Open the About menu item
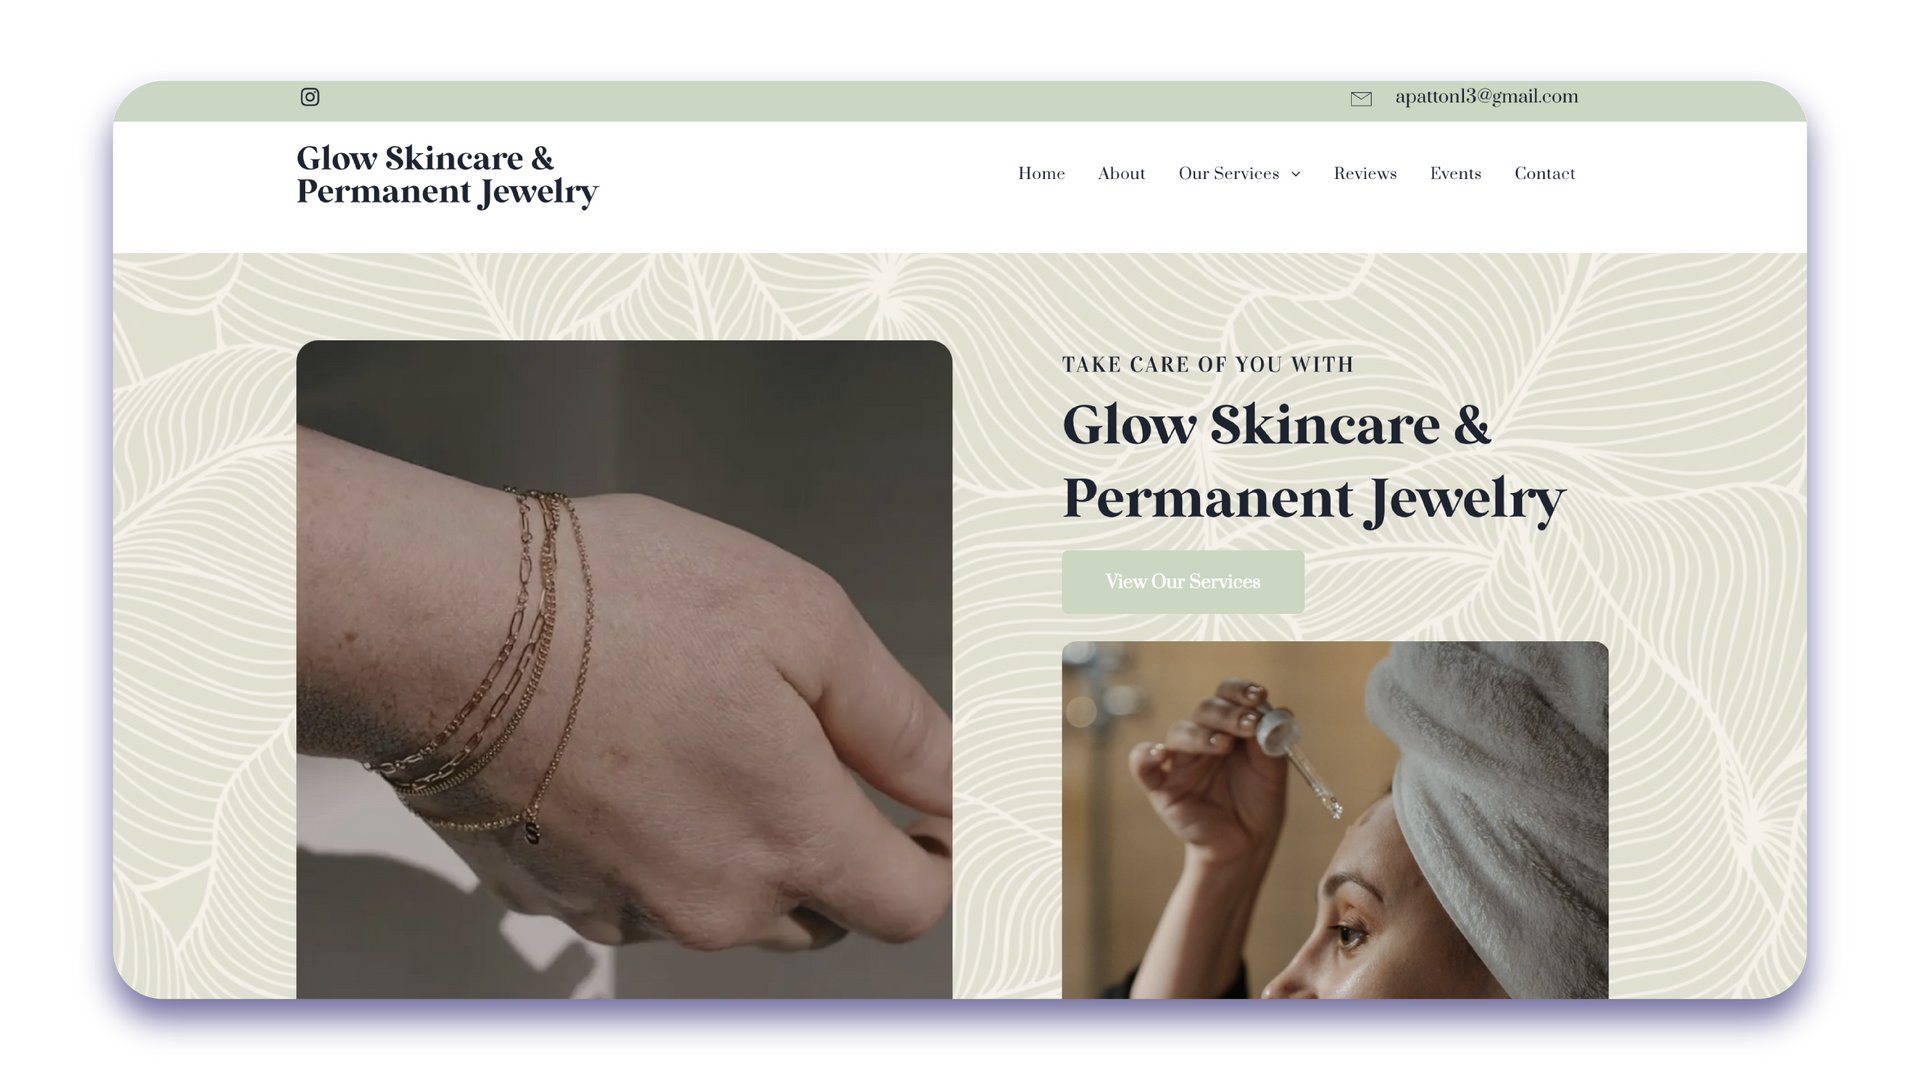 pyautogui.click(x=1121, y=174)
